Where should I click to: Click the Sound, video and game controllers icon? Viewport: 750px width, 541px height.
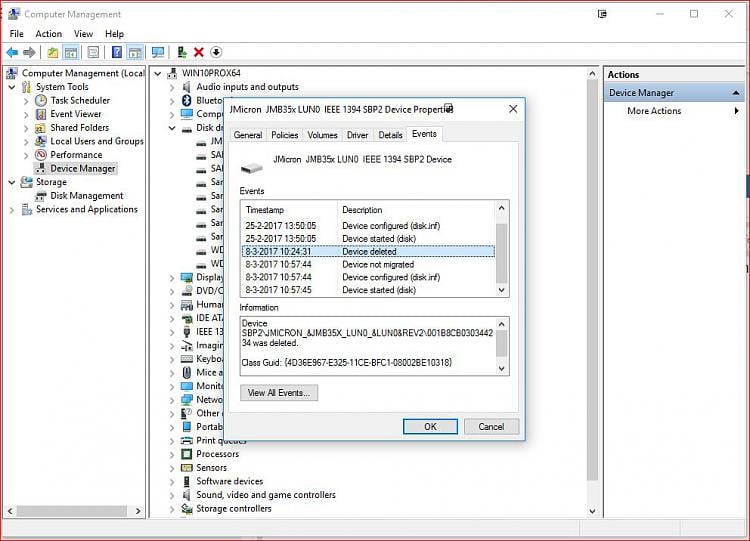tap(187, 495)
